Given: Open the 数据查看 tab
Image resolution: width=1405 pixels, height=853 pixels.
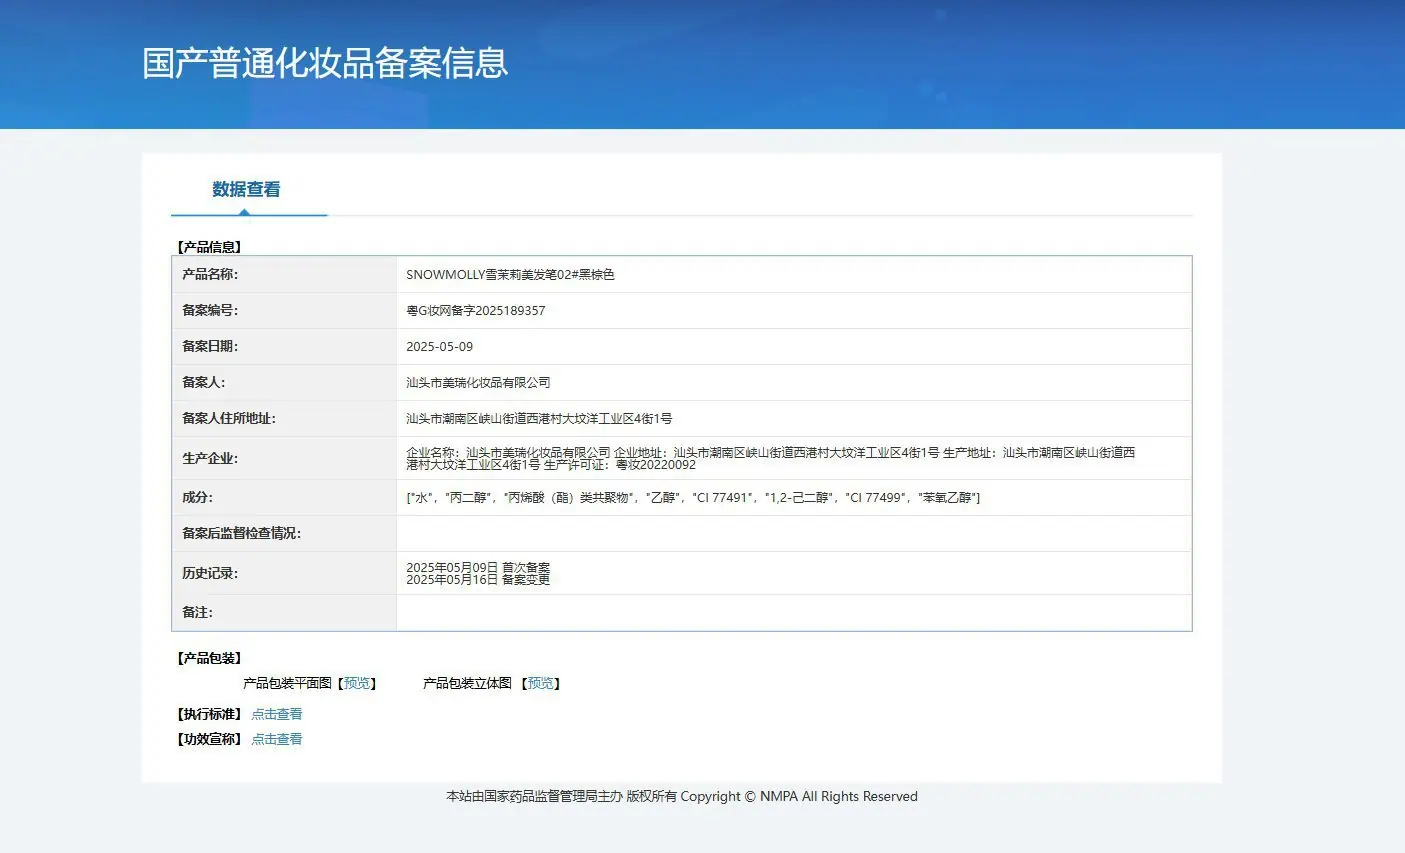Looking at the screenshot, I should [x=246, y=189].
